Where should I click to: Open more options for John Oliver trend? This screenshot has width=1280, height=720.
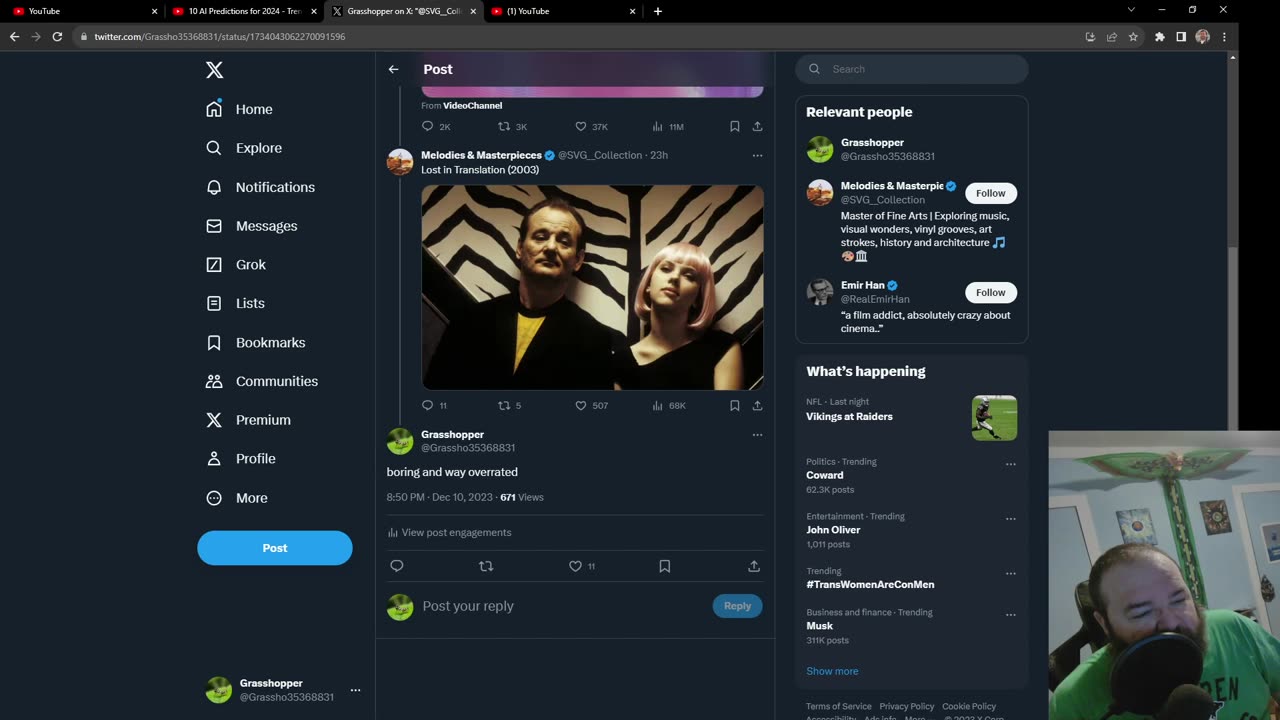pos(1010,519)
